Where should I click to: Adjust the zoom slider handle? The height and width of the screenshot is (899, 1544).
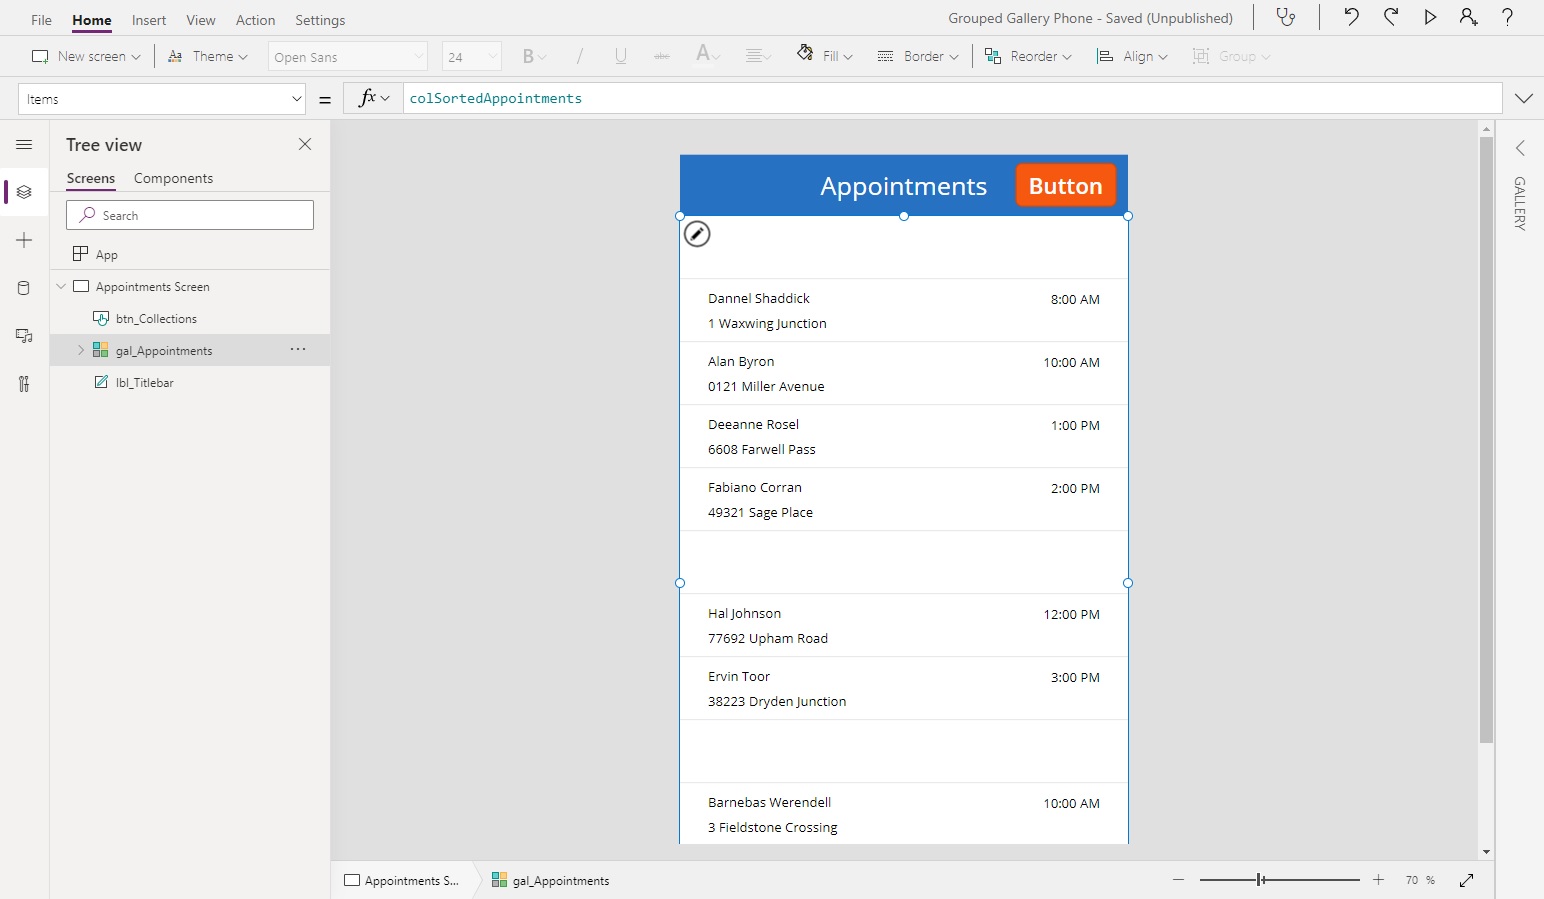point(1261,880)
